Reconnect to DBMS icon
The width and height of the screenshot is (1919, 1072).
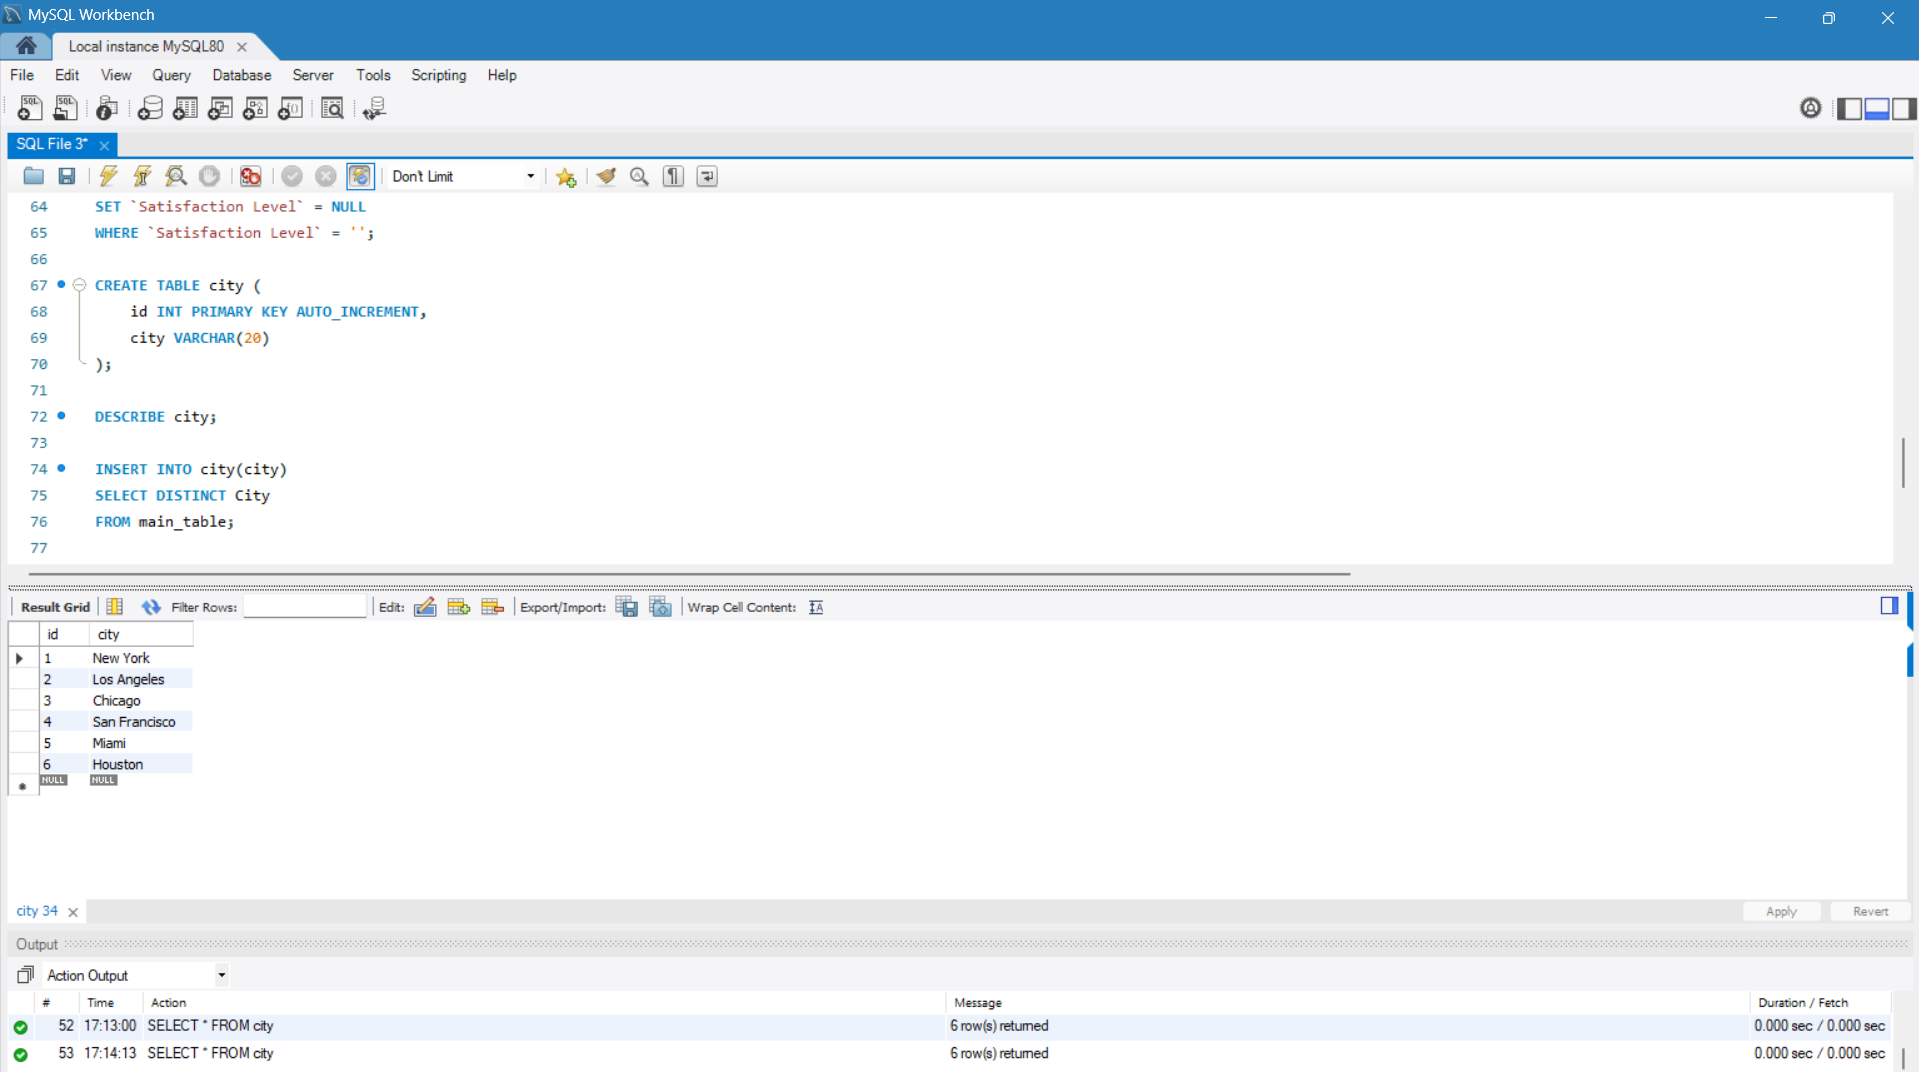point(374,108)
